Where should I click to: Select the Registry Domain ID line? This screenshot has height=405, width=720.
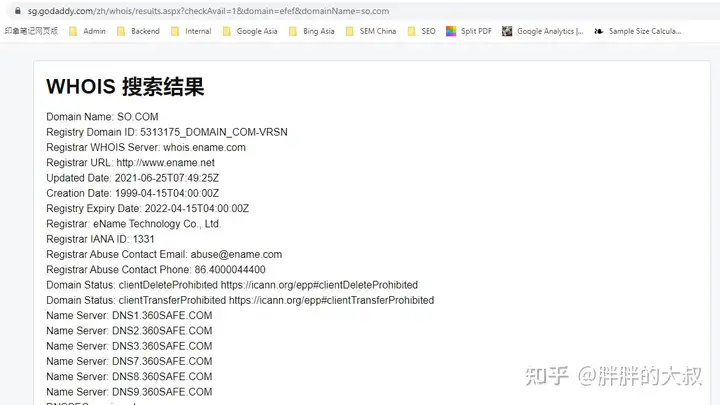pyautogui.click(x=167, y=132)
